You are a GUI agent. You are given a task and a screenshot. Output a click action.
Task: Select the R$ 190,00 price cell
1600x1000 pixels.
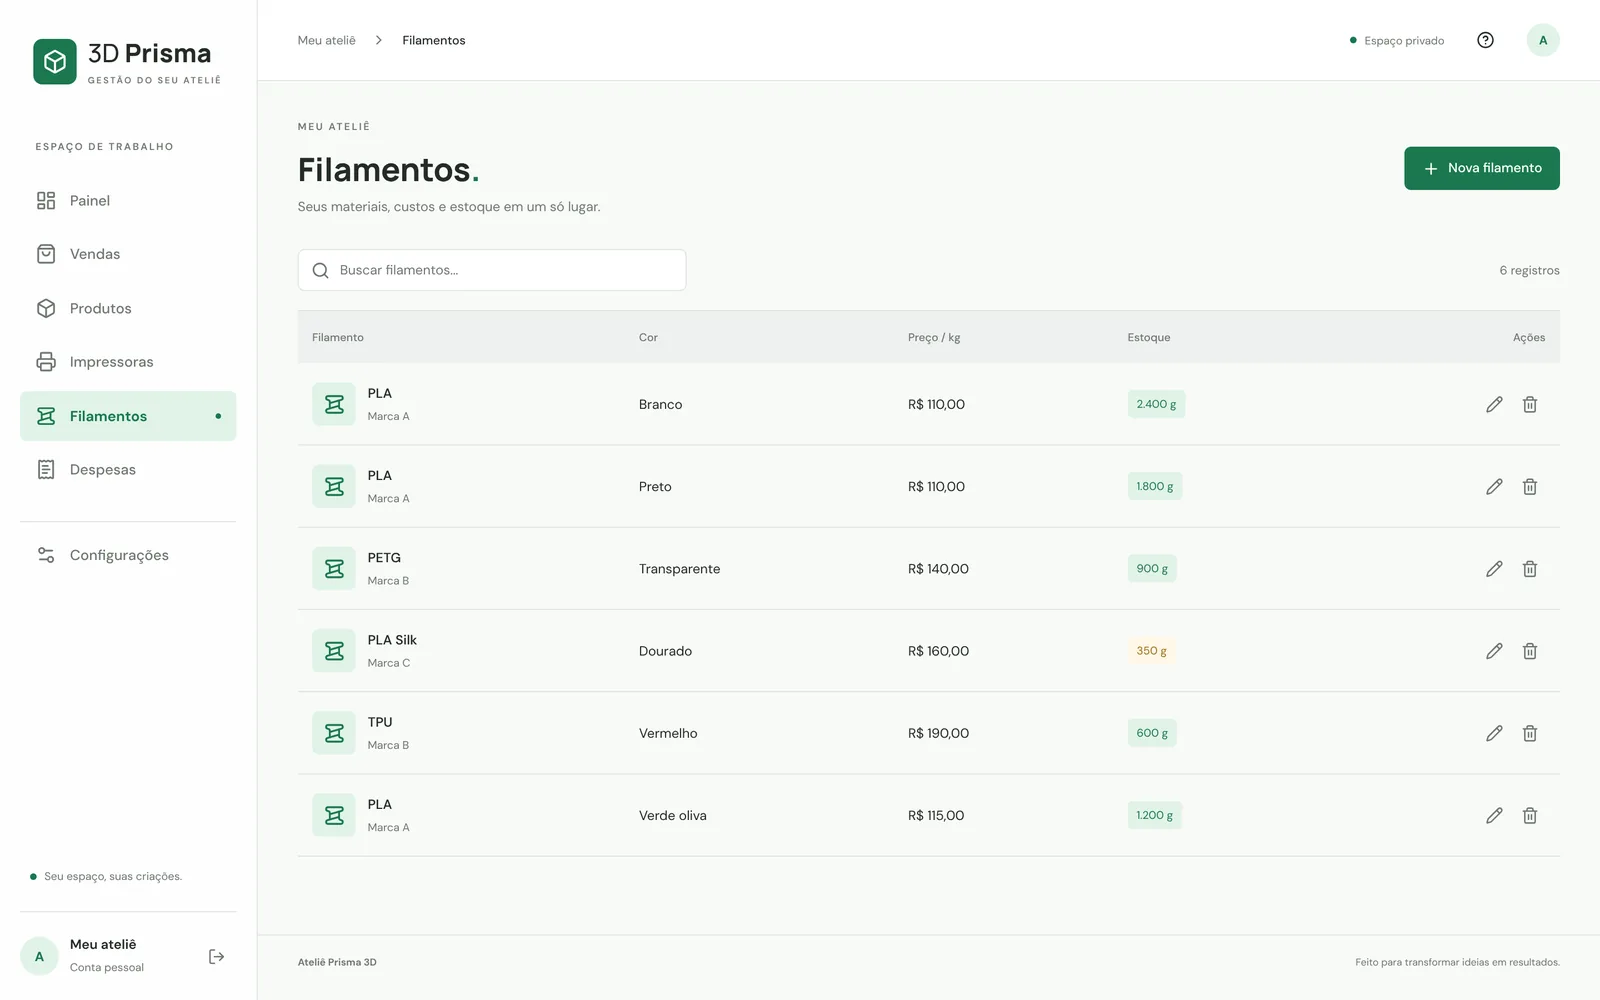pyautogui.click(x=938, y=733)
